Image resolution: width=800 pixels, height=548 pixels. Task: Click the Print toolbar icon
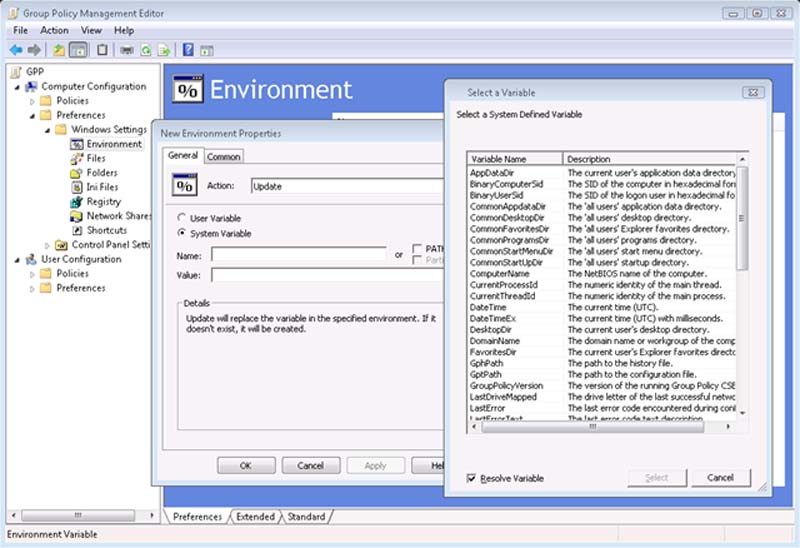(127, 50)
